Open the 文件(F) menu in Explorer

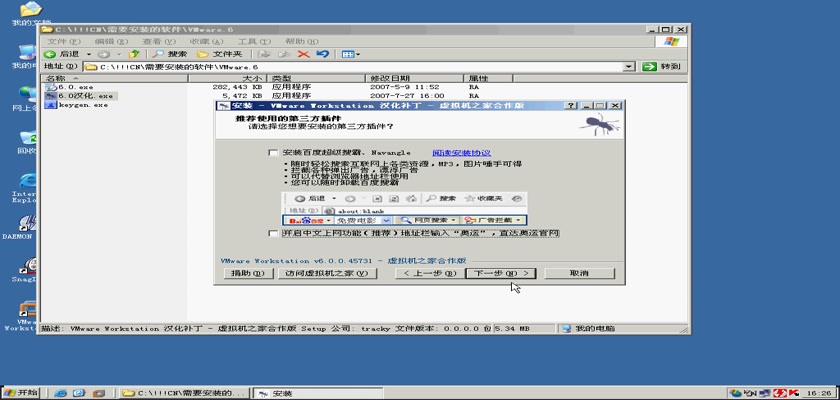pos(64,41)
